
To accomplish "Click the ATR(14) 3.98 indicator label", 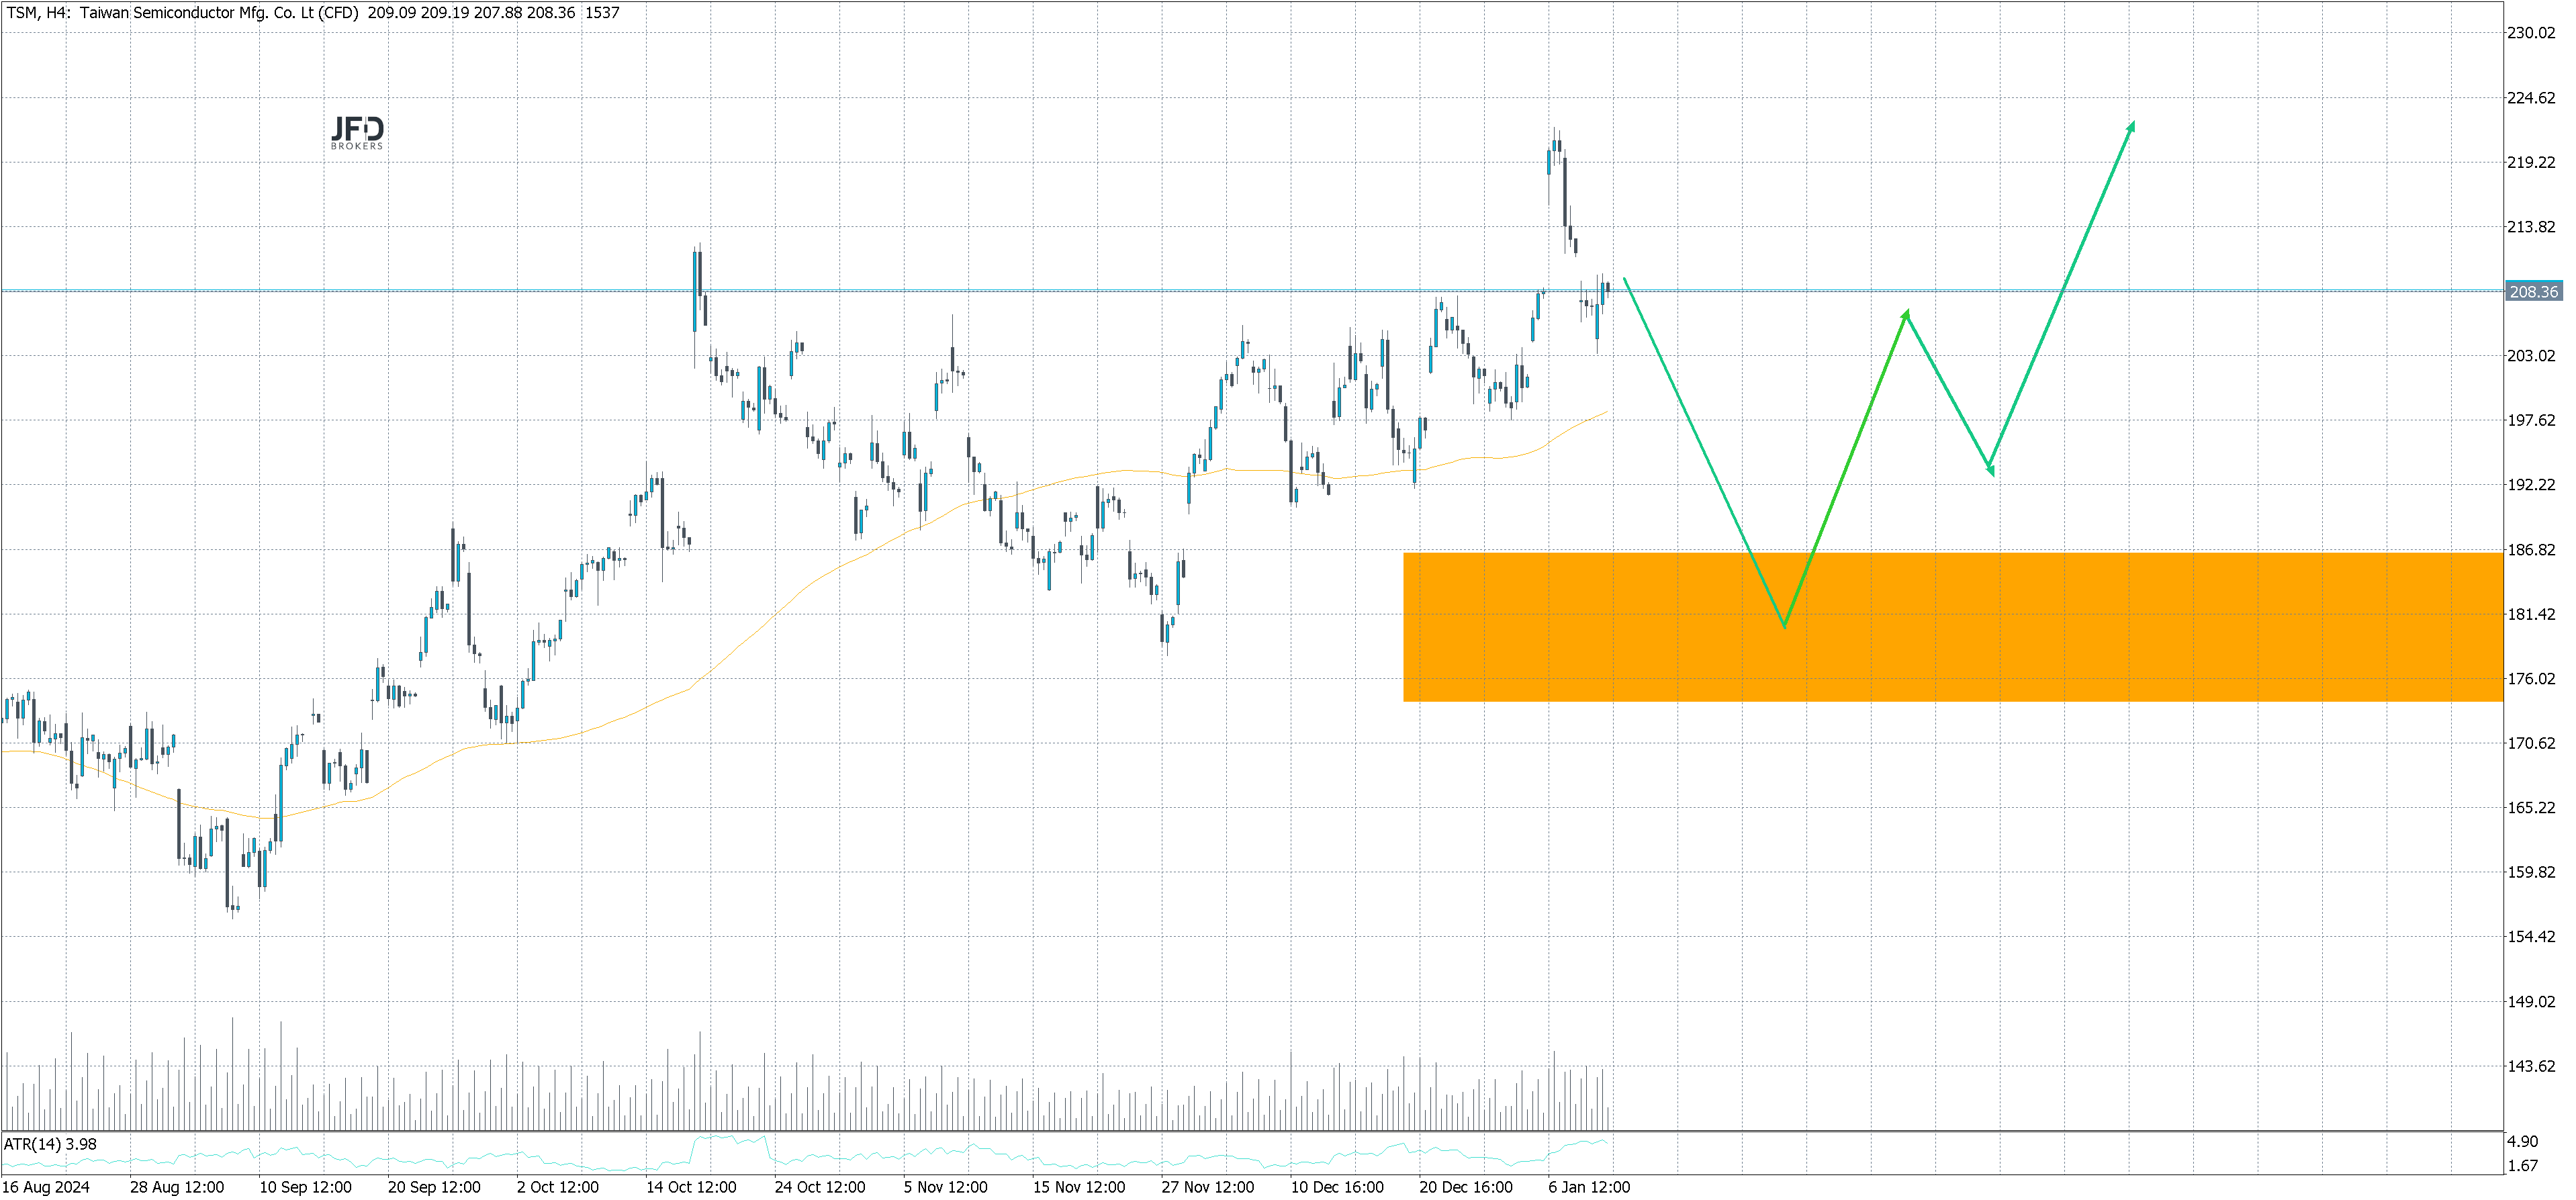I will (50, 1144).
